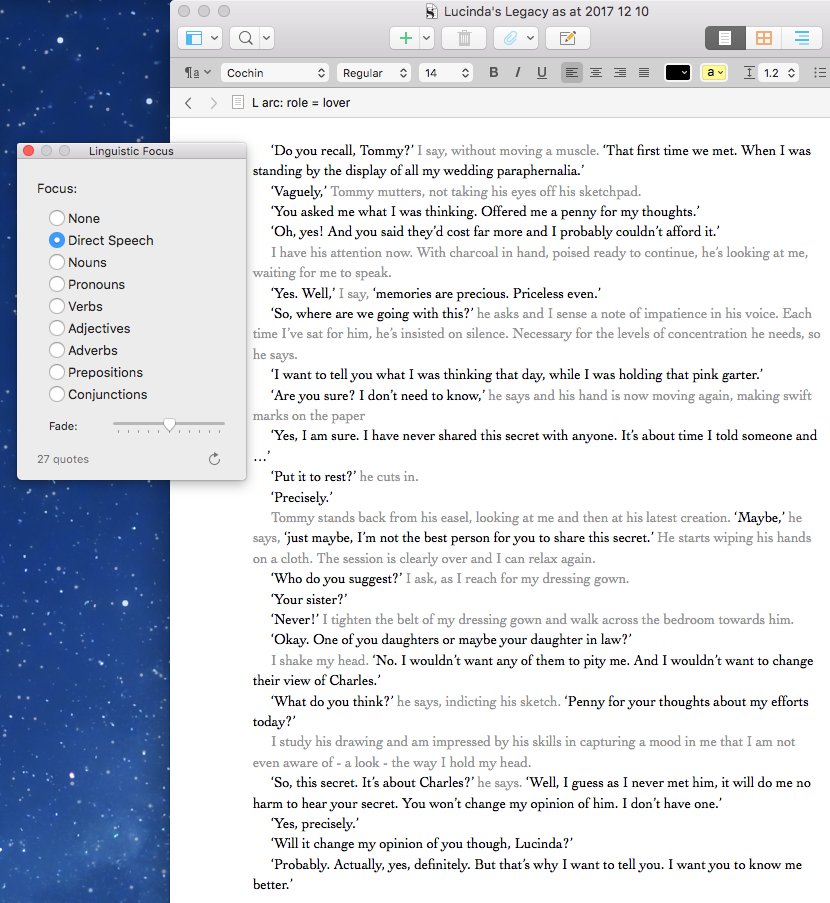Select the Adjectives focus option
This screenshot has height=903, width=830.
(56, 328)
